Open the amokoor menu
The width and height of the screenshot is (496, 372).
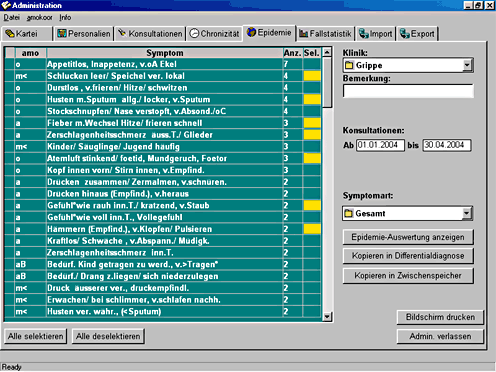tap(39, 17)
